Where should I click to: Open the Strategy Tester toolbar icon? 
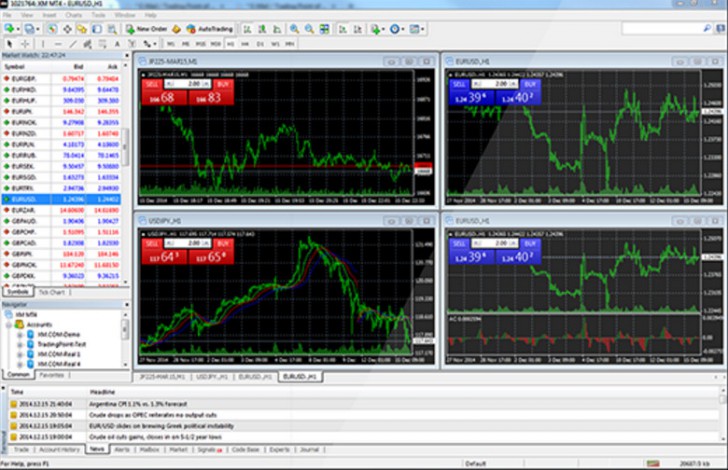click(112, 29)
